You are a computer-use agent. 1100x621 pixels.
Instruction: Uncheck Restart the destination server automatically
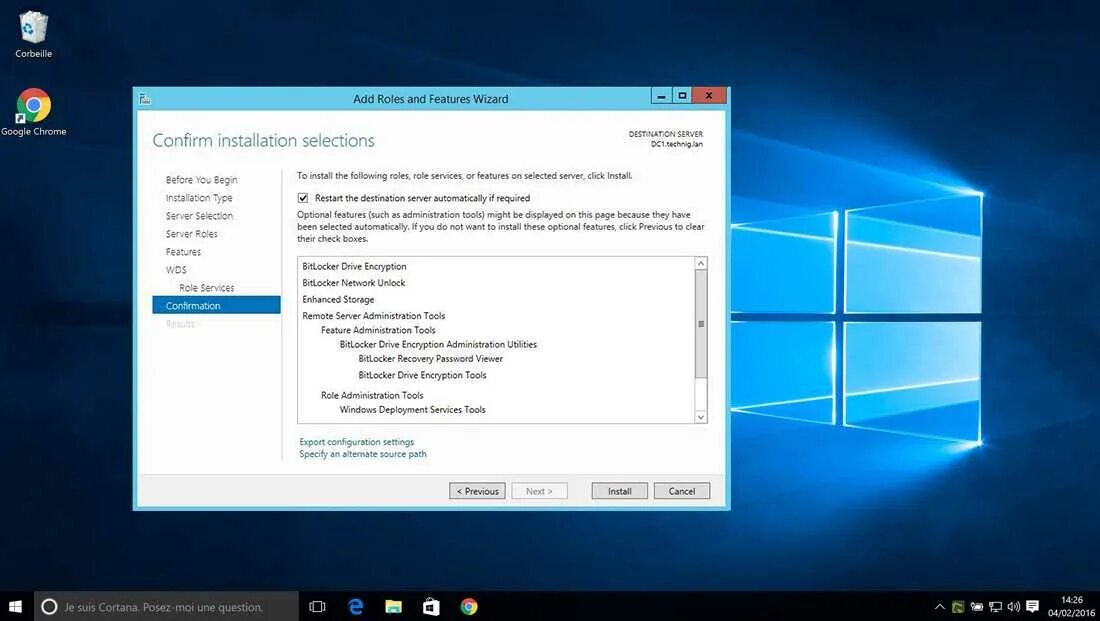point(303,197)
